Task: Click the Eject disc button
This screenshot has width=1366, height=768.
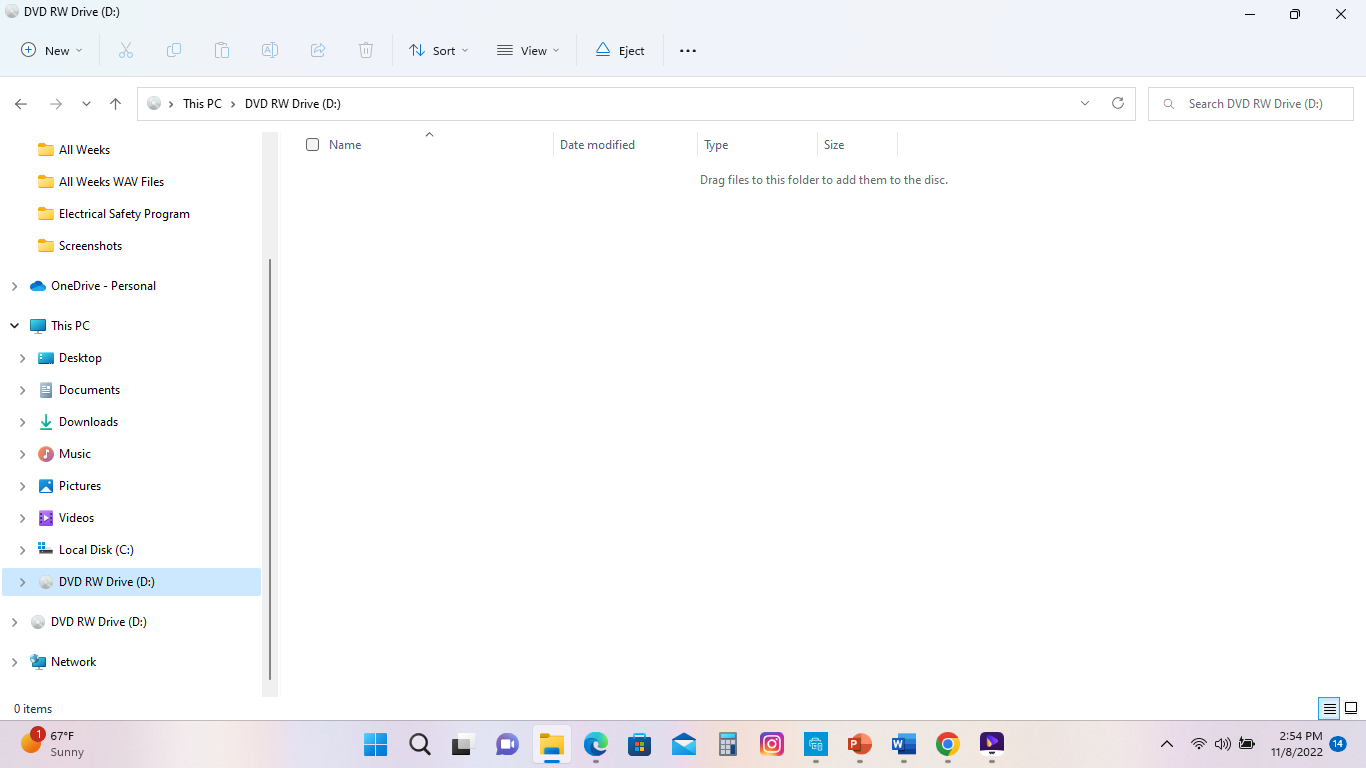Action: 620,51
